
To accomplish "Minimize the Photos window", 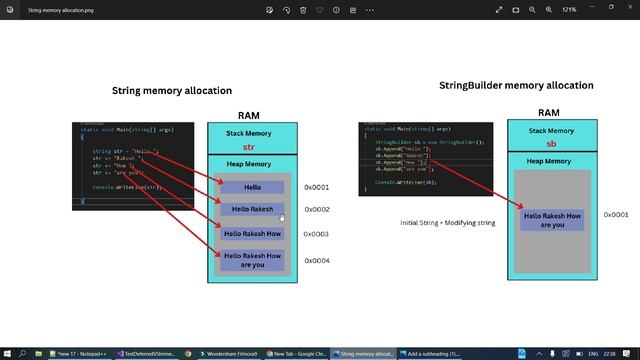I will tap(592, 7).
